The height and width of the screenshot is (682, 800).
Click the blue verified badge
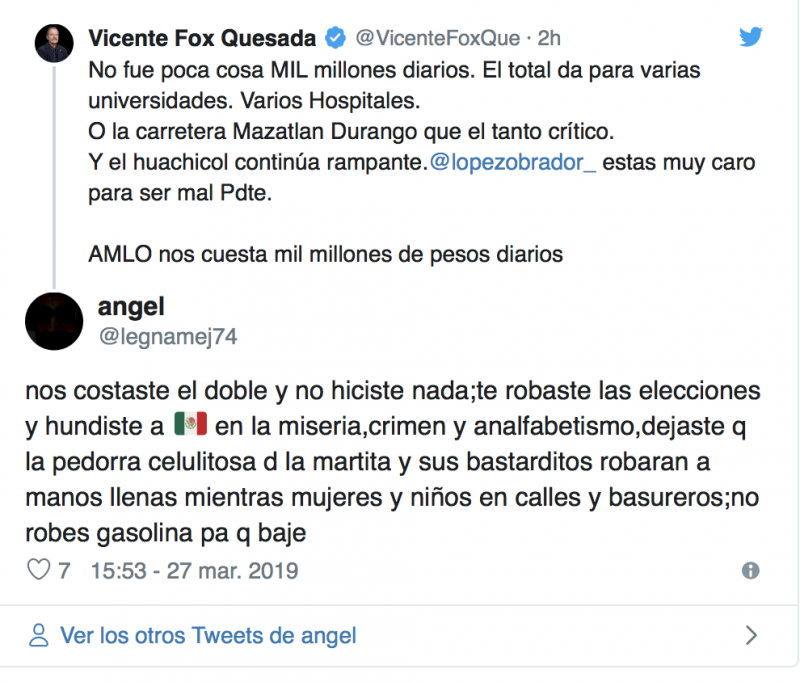pos(336,38)
